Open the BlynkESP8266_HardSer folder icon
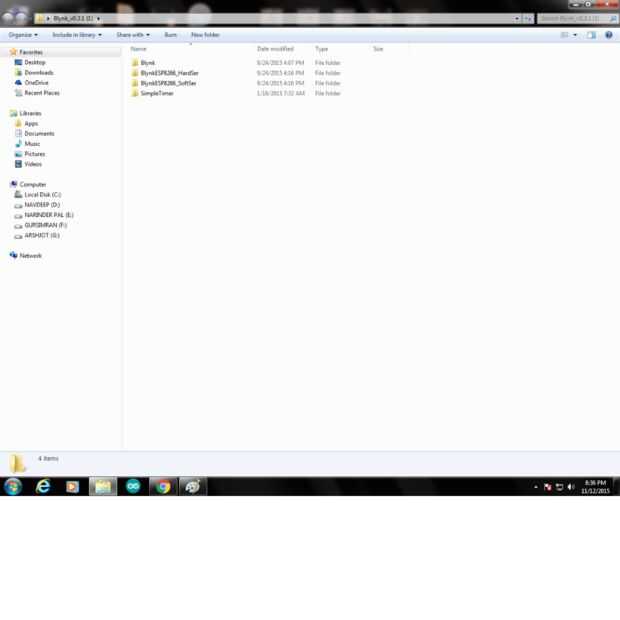 [x=135, y=73]
